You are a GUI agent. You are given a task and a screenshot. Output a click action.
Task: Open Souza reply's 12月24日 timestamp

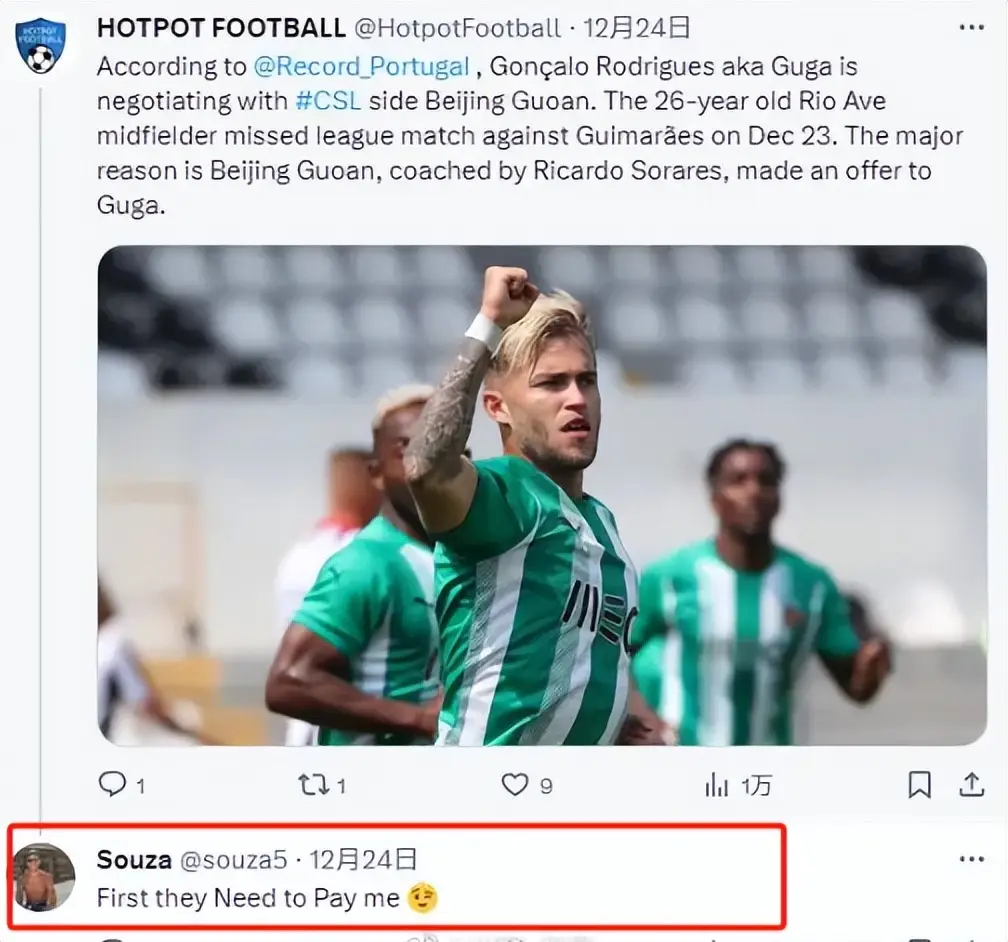pos(363,859)
